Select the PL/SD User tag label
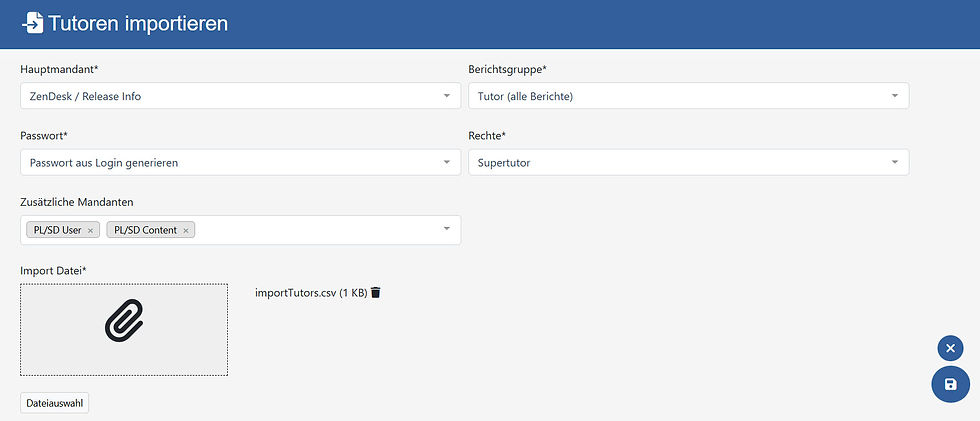 (x=57, y=230)
